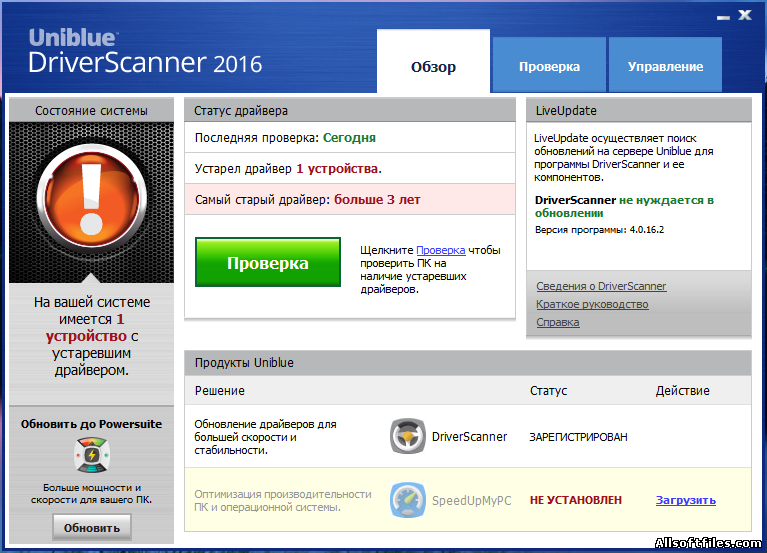
Task: Click the Устарел драйвер 1 устройства row
Action: [x=350, y=168]
